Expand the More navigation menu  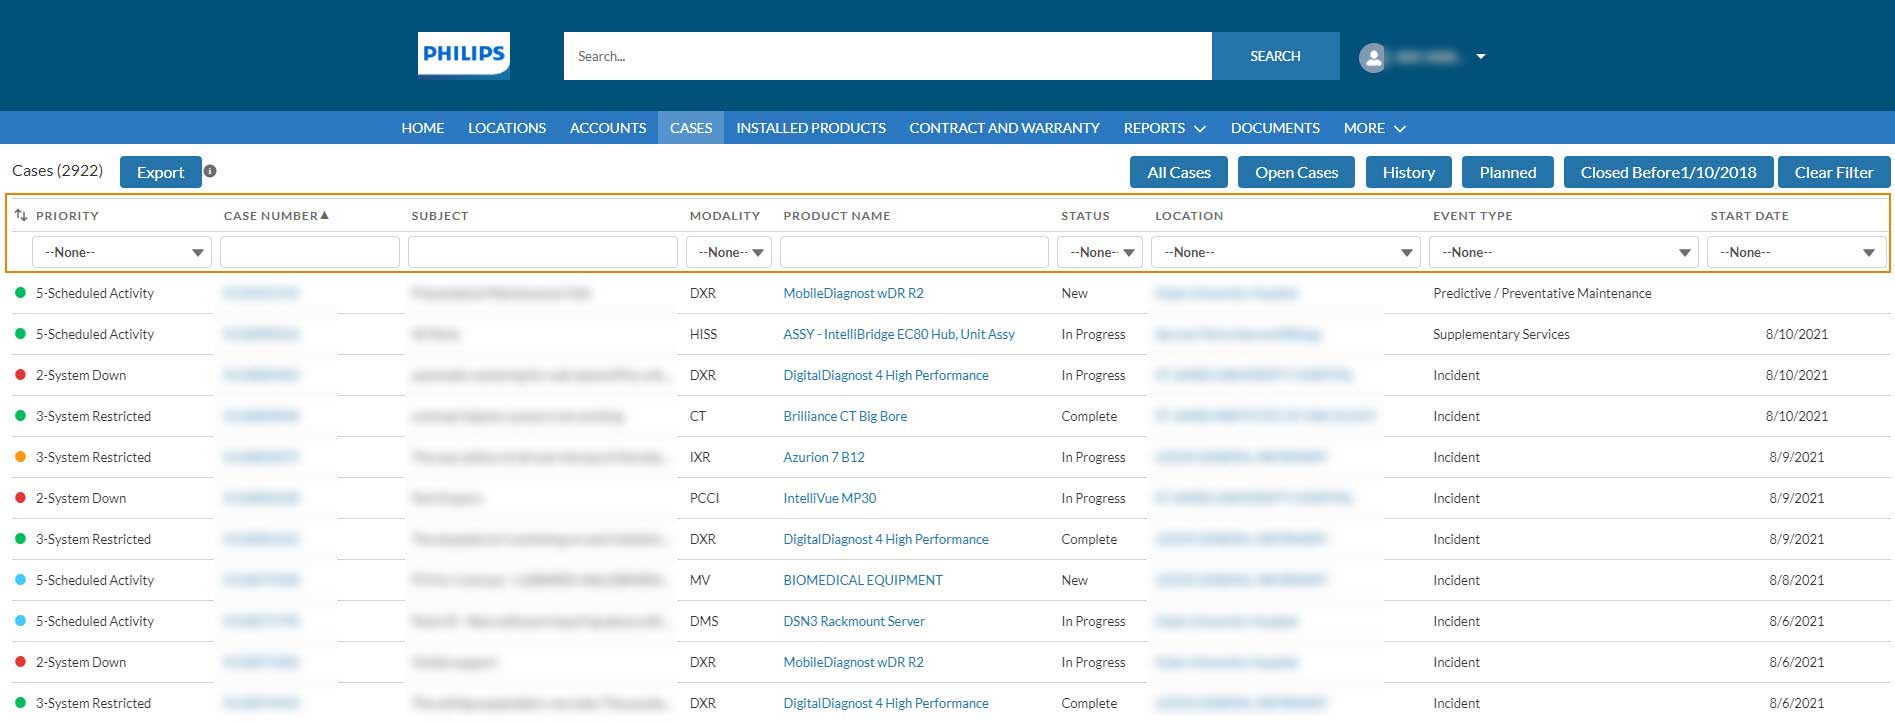click(x=1374, y=128)
